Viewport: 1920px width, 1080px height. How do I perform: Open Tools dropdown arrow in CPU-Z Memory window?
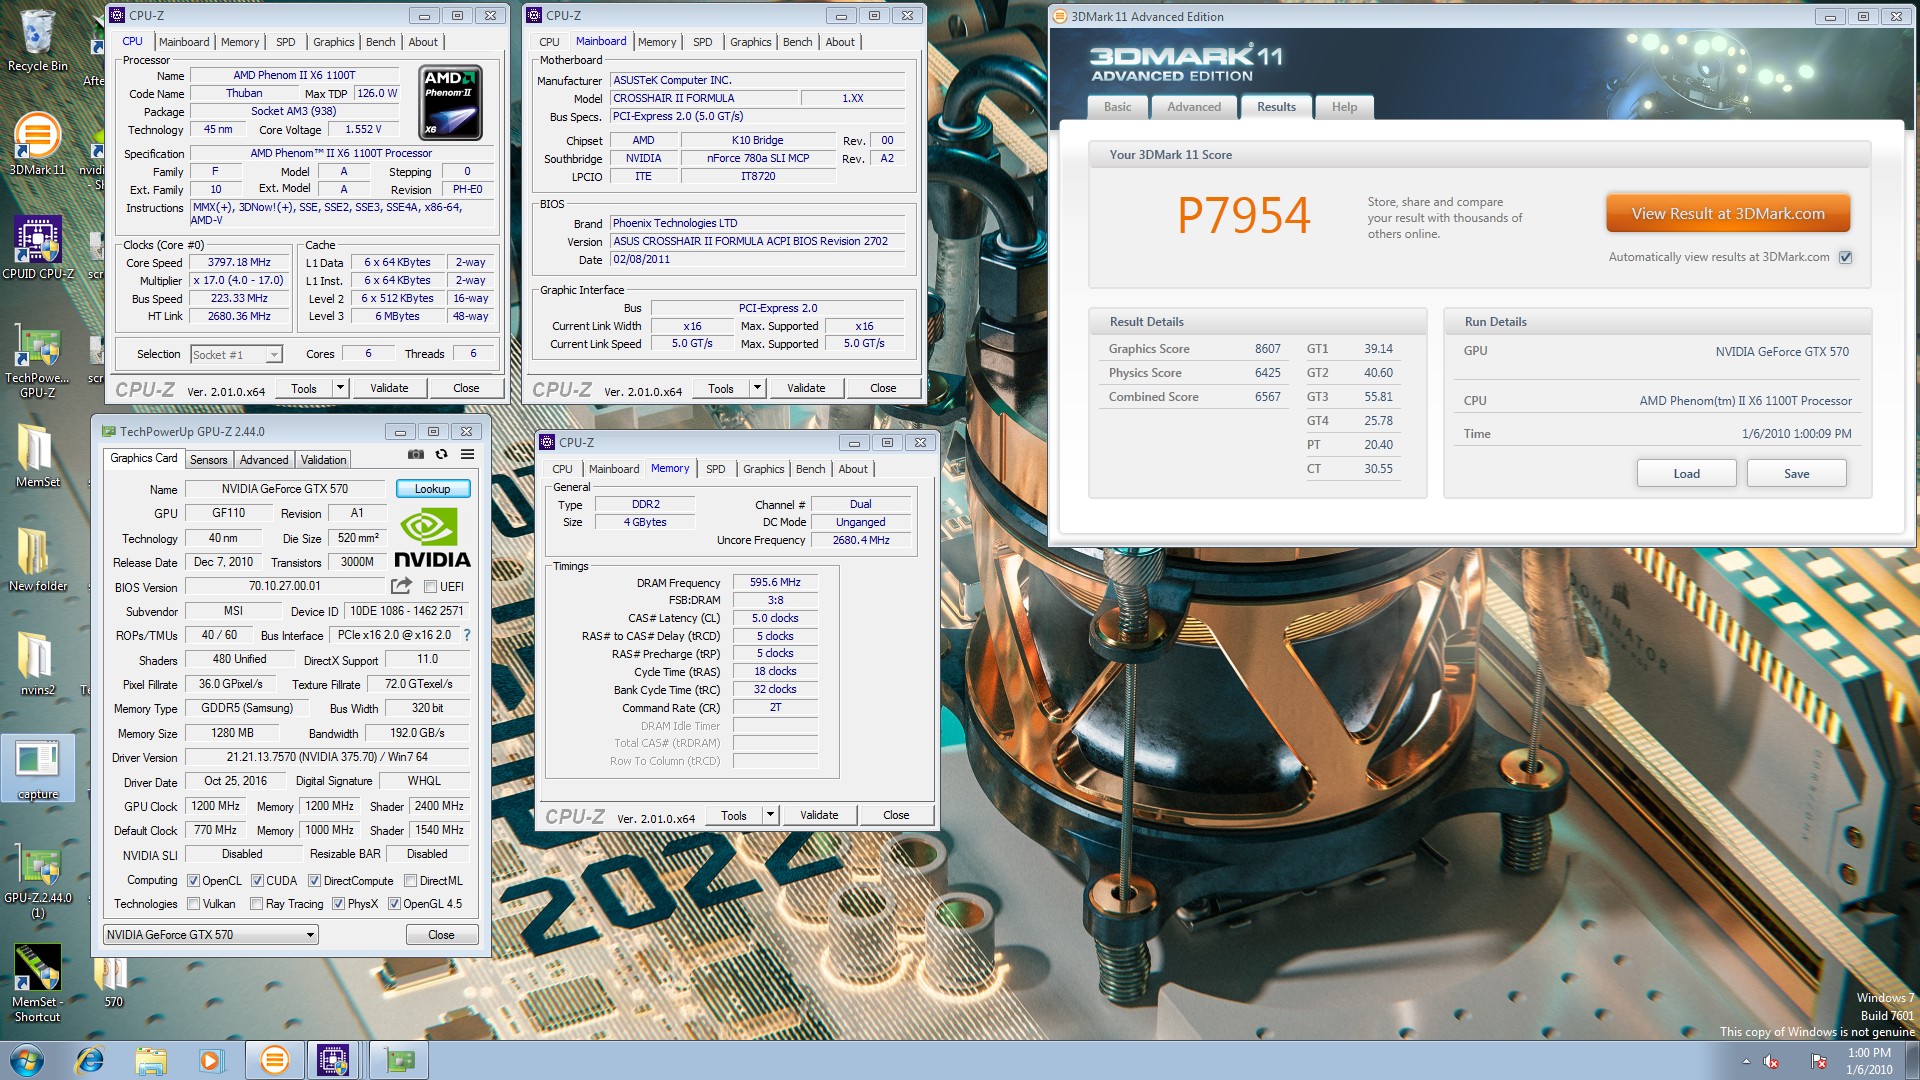(x=770, y=815)
